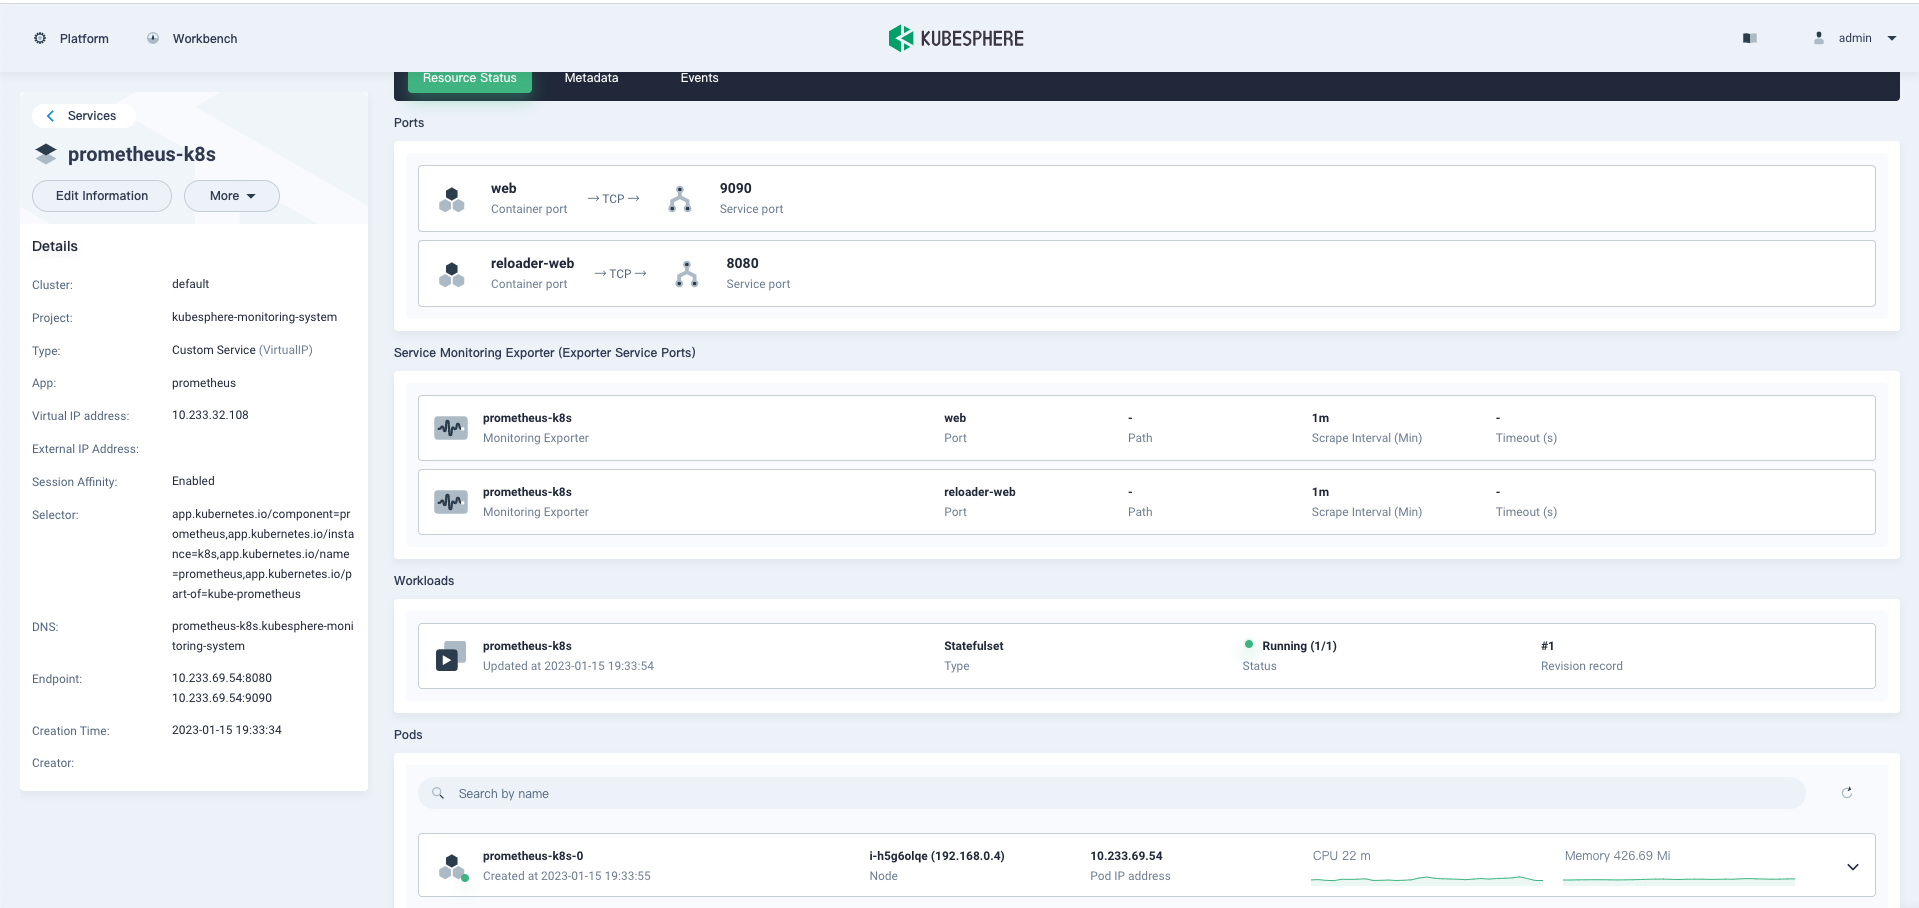This screenshot has height=908, width=1919.
Task: Open the Workbench dashboard icon
Action: pos(153,38)
